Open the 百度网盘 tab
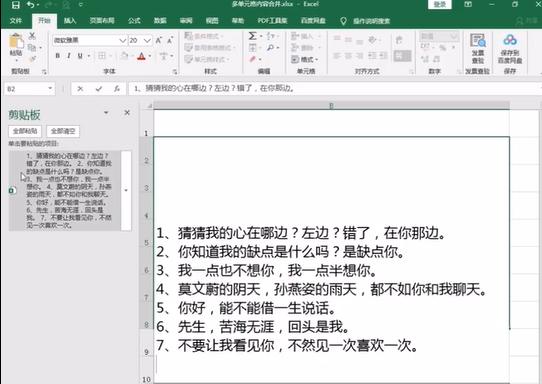Image resolution: width=542 pixels, height=384 pixels. (313, 21)
